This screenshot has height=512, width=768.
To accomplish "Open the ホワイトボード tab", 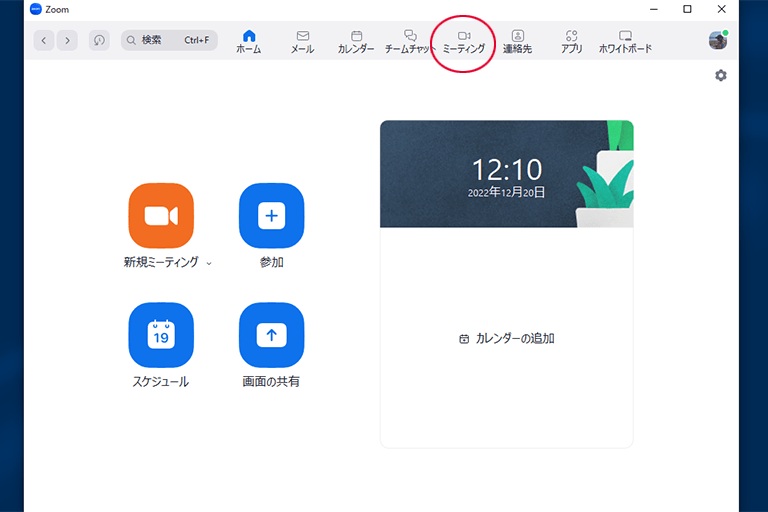I will [x=625, y=41].
